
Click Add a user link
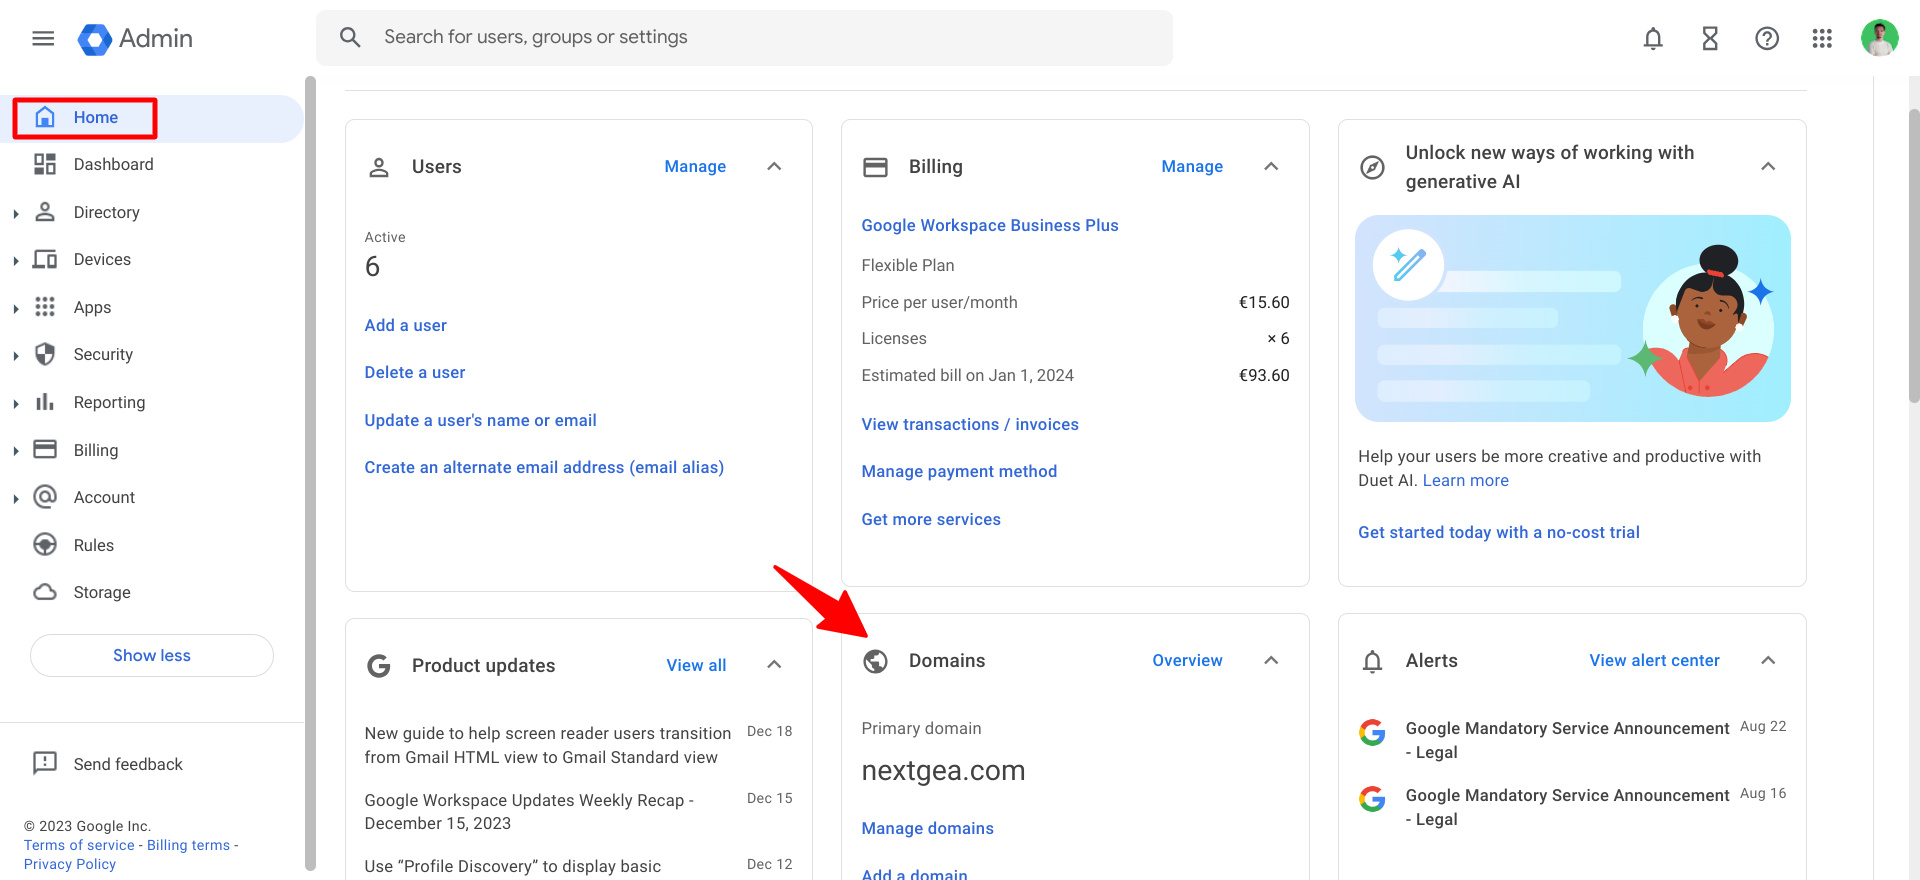[405, 325]
